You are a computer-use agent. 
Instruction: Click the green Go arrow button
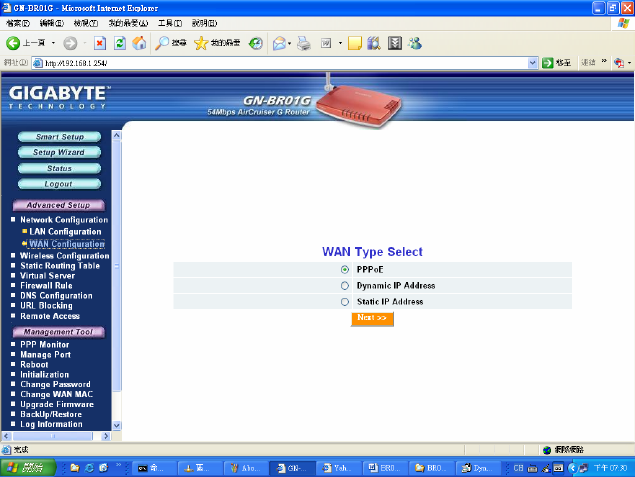point(548,63)
